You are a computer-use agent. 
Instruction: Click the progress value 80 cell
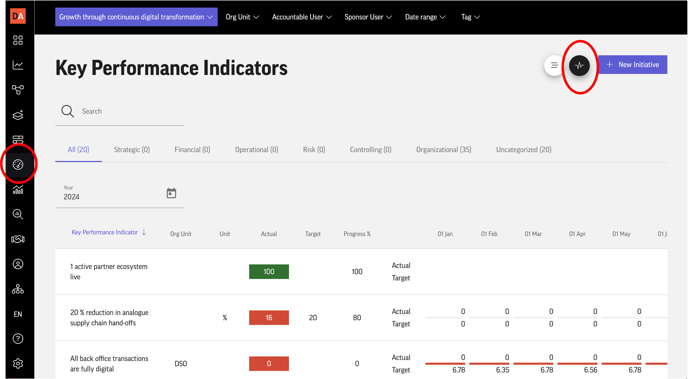[357, 318]
